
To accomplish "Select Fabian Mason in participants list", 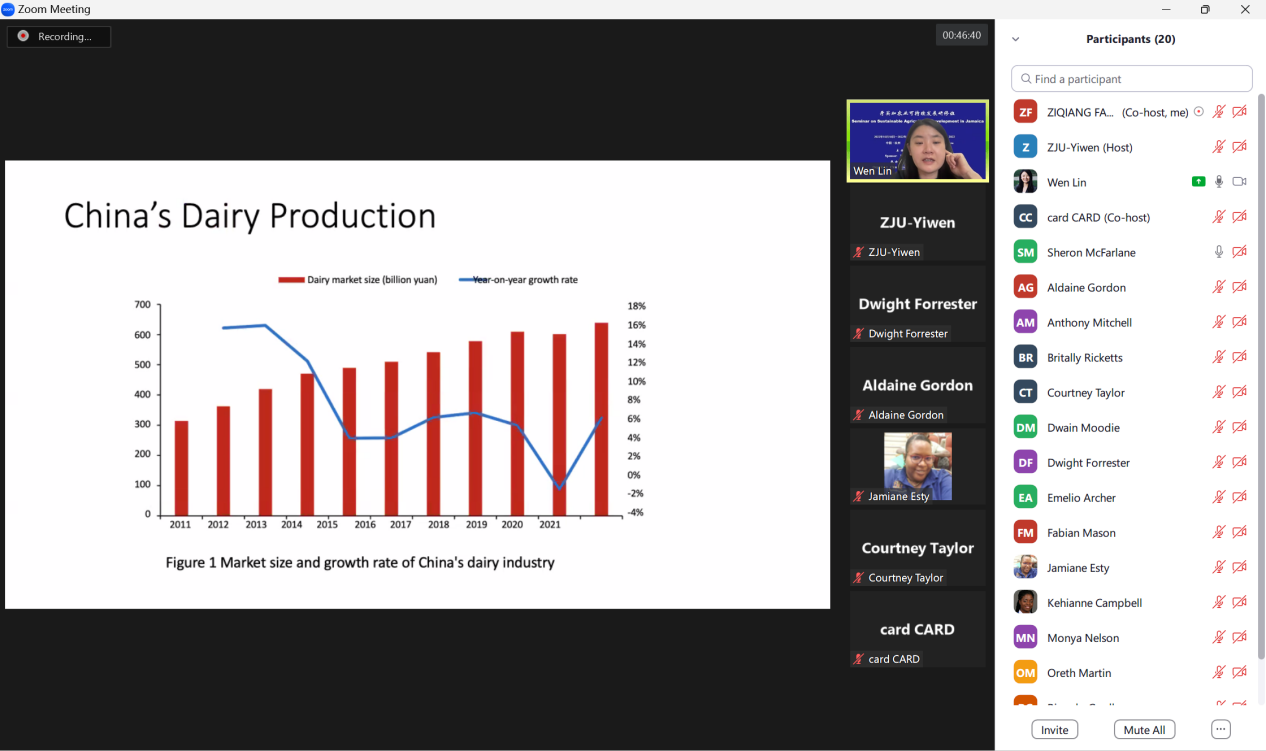I will [1081, 533].
